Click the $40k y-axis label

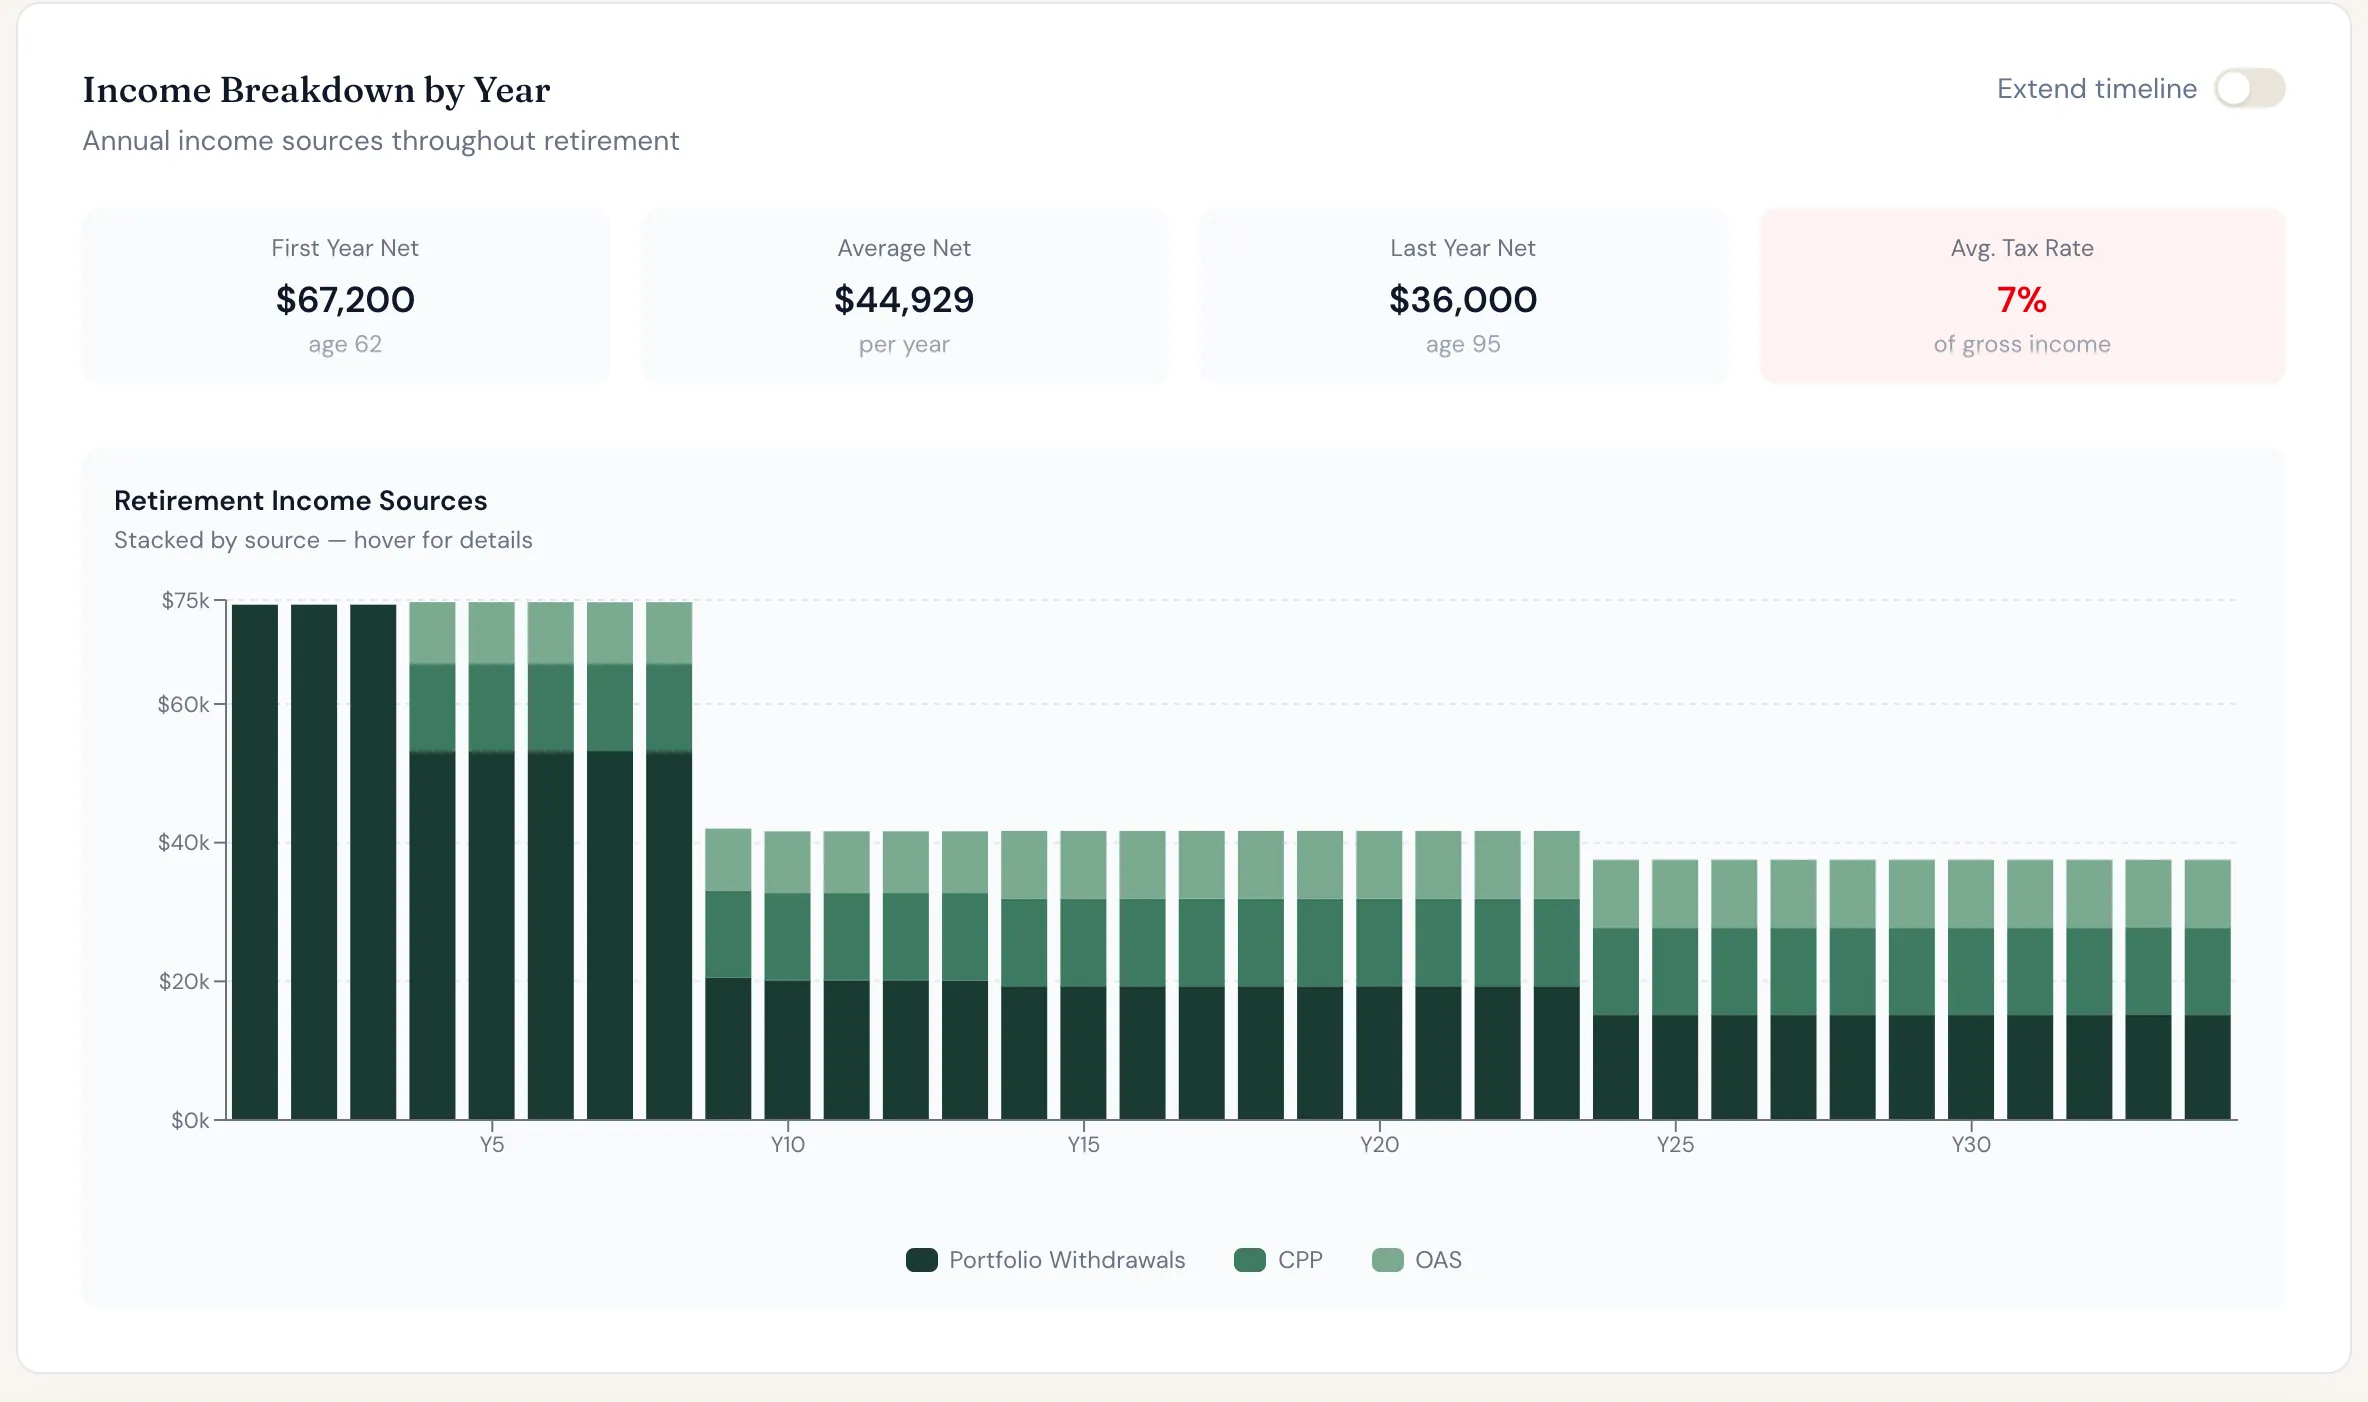[x=183, y=842]
